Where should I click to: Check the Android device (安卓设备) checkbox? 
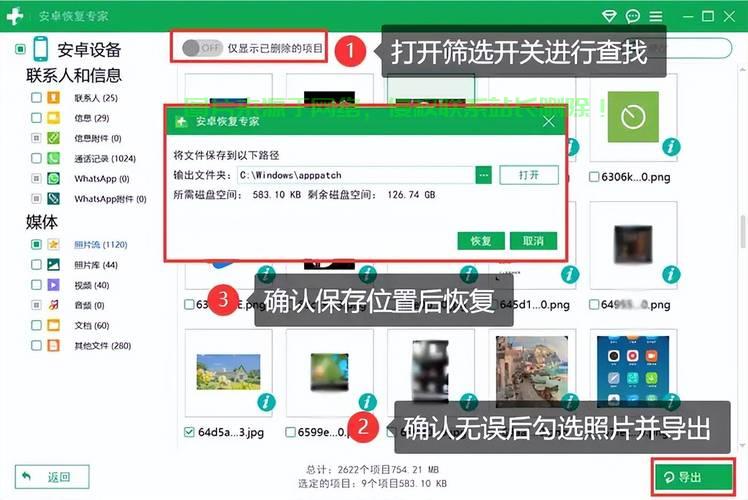click(x=20, y=49)
